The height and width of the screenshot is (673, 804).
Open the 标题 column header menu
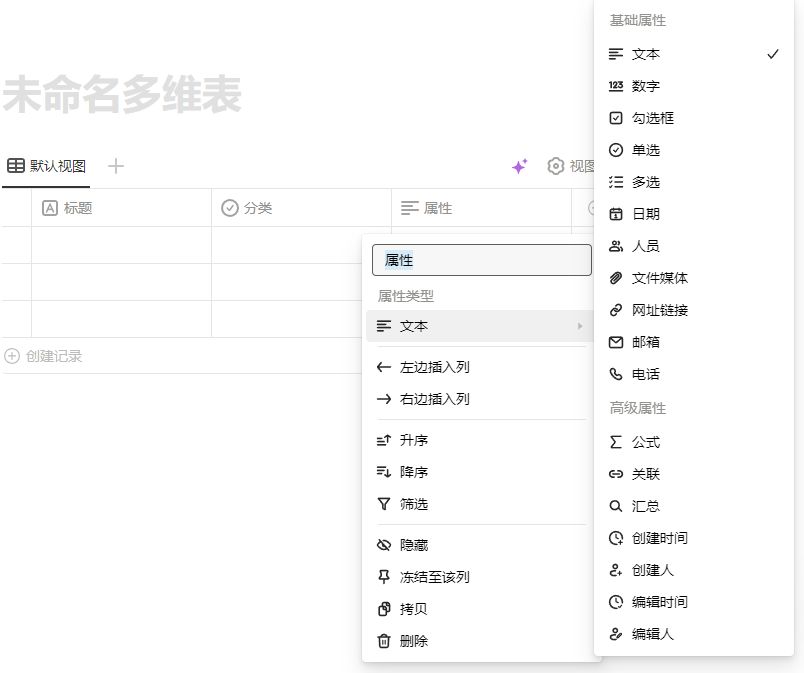[121, 208]
